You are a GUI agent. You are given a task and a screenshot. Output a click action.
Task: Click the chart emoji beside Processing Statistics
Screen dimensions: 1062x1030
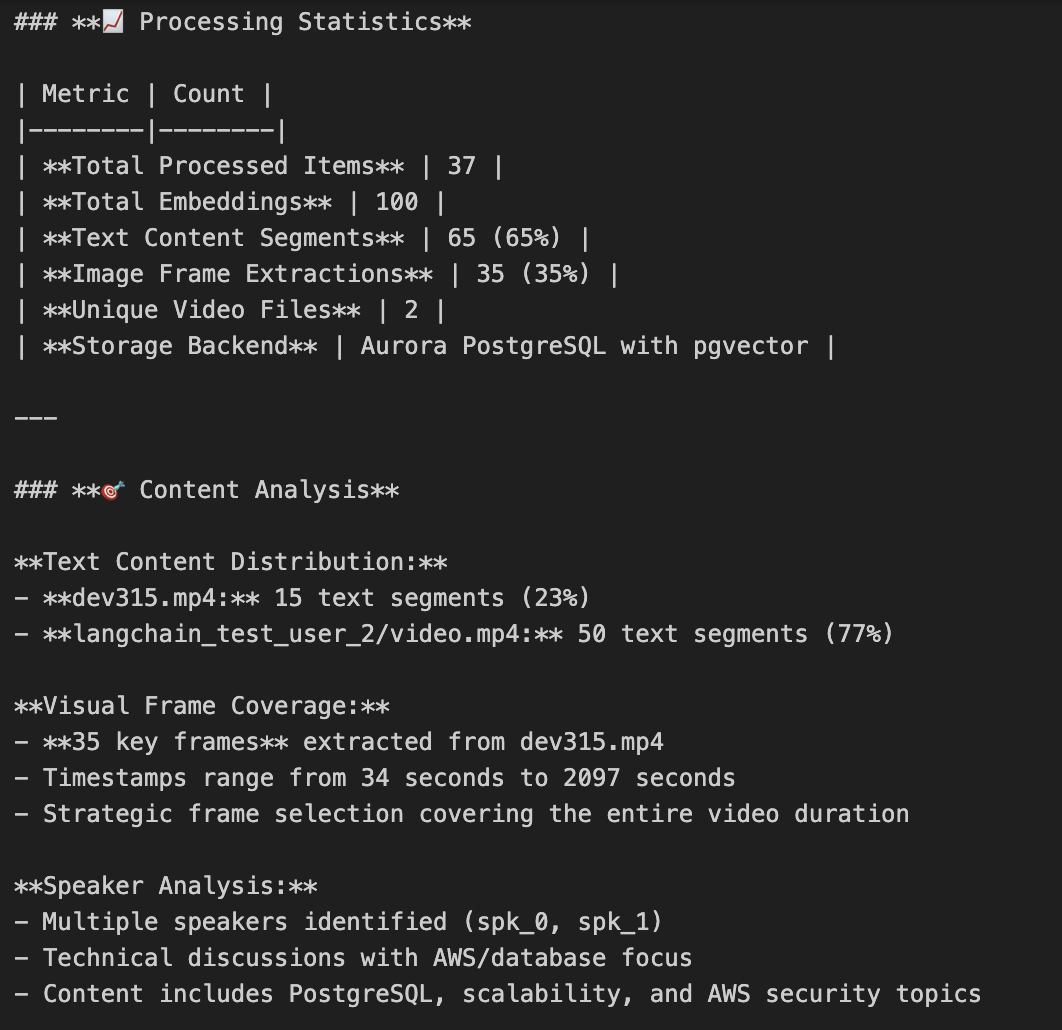coord(113,22)
